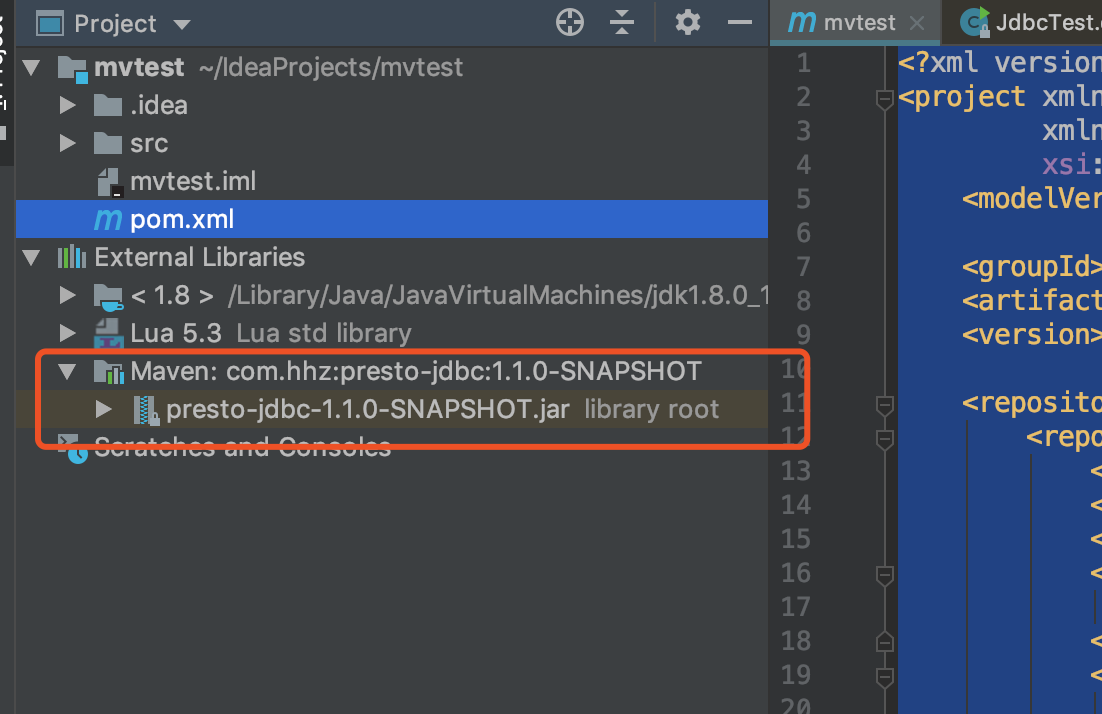Click the mvtest.iml file icon
1102x714 pixels.
110,182
